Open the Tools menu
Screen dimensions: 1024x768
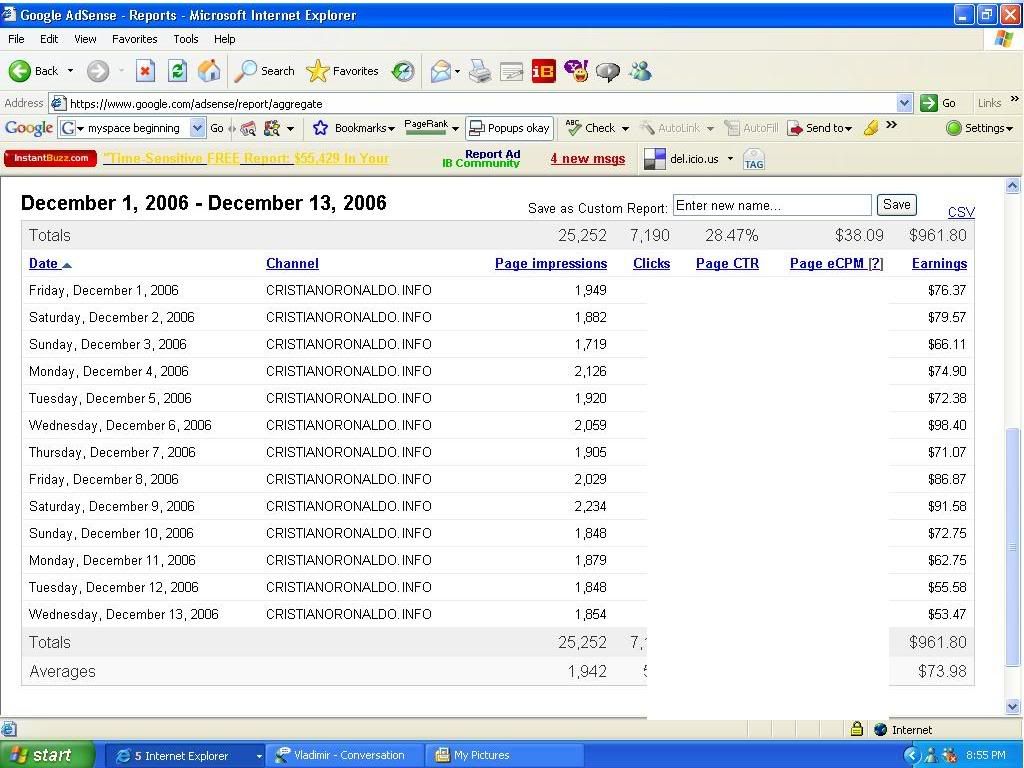(185, 39)
